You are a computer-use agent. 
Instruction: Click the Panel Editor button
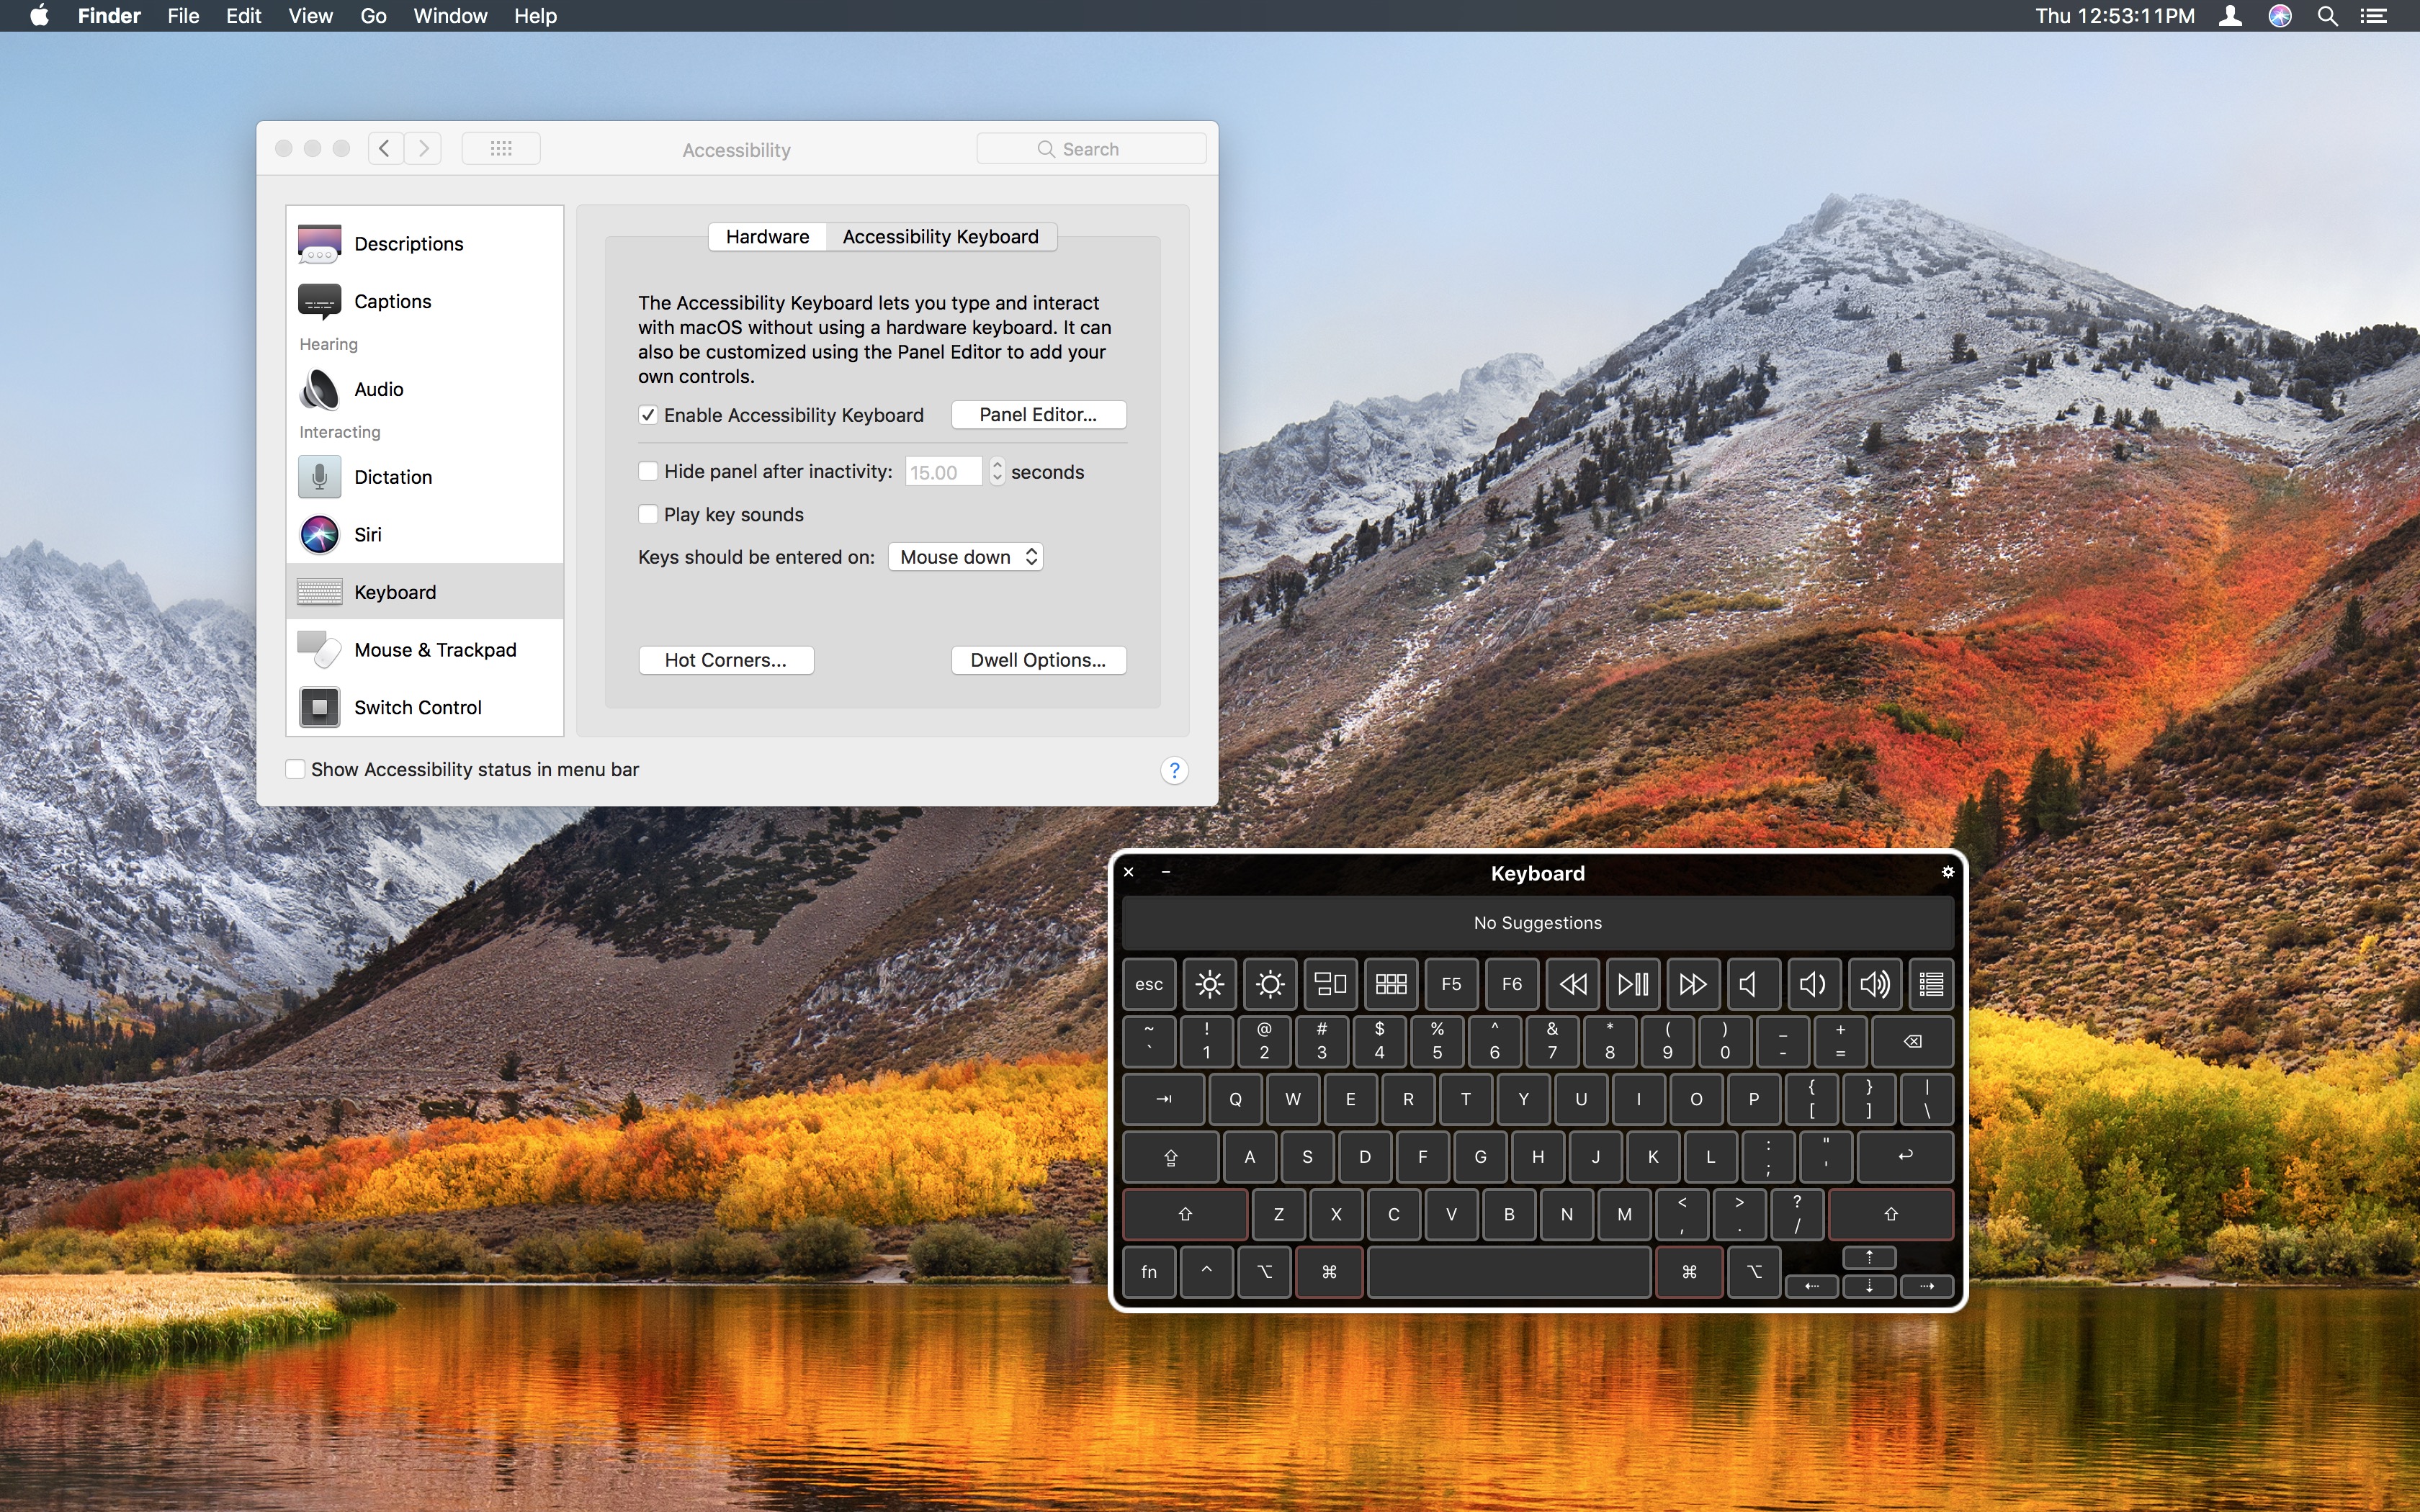(1038, 415)
